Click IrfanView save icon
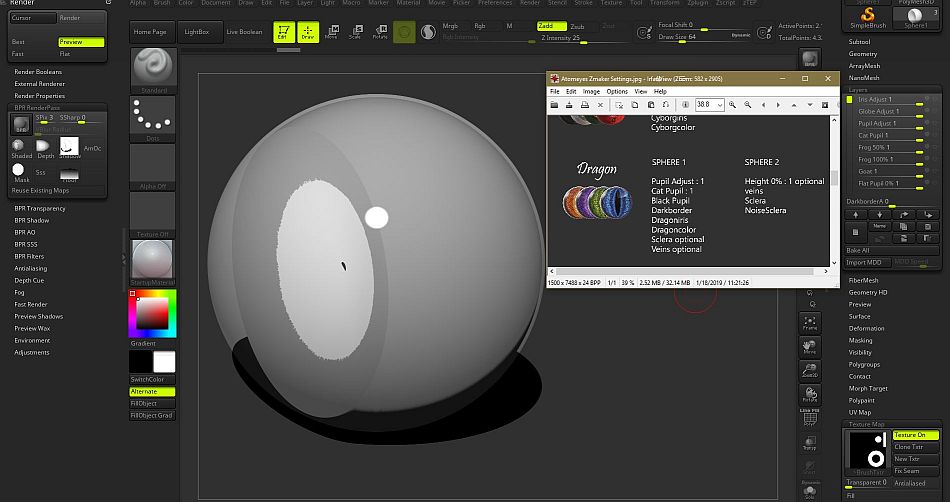950x502 pixels. click(569, 105)
